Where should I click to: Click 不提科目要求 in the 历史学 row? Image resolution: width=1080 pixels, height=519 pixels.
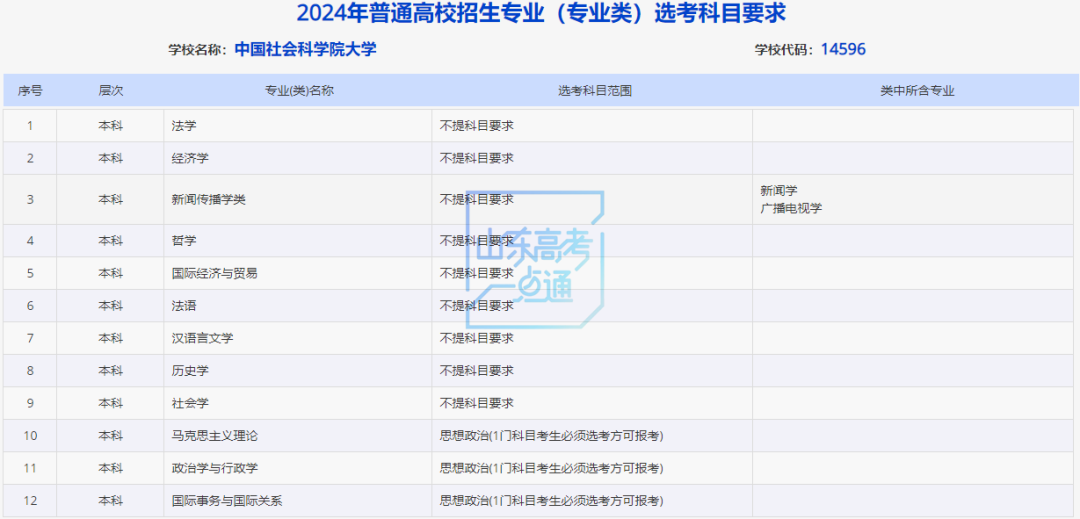[477, 371]
